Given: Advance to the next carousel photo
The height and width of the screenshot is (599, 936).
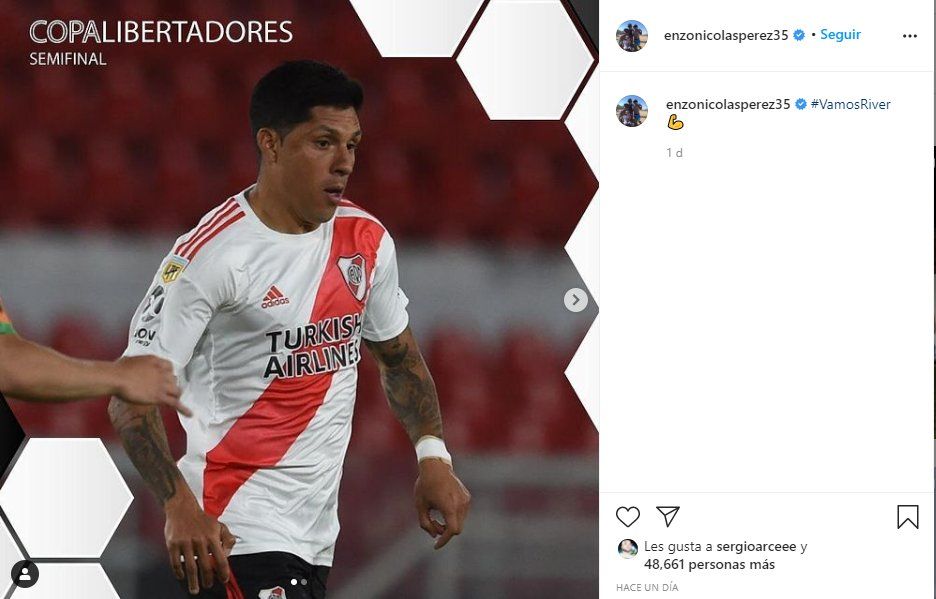Looking at the screenshot, I should 575,300.
